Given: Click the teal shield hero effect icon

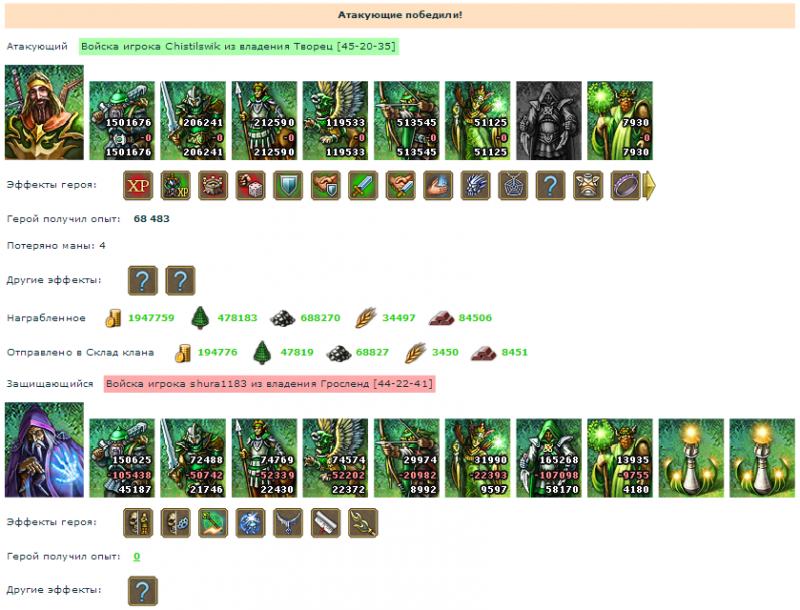Looking at the screenshot, I should [x=288, y=185].
